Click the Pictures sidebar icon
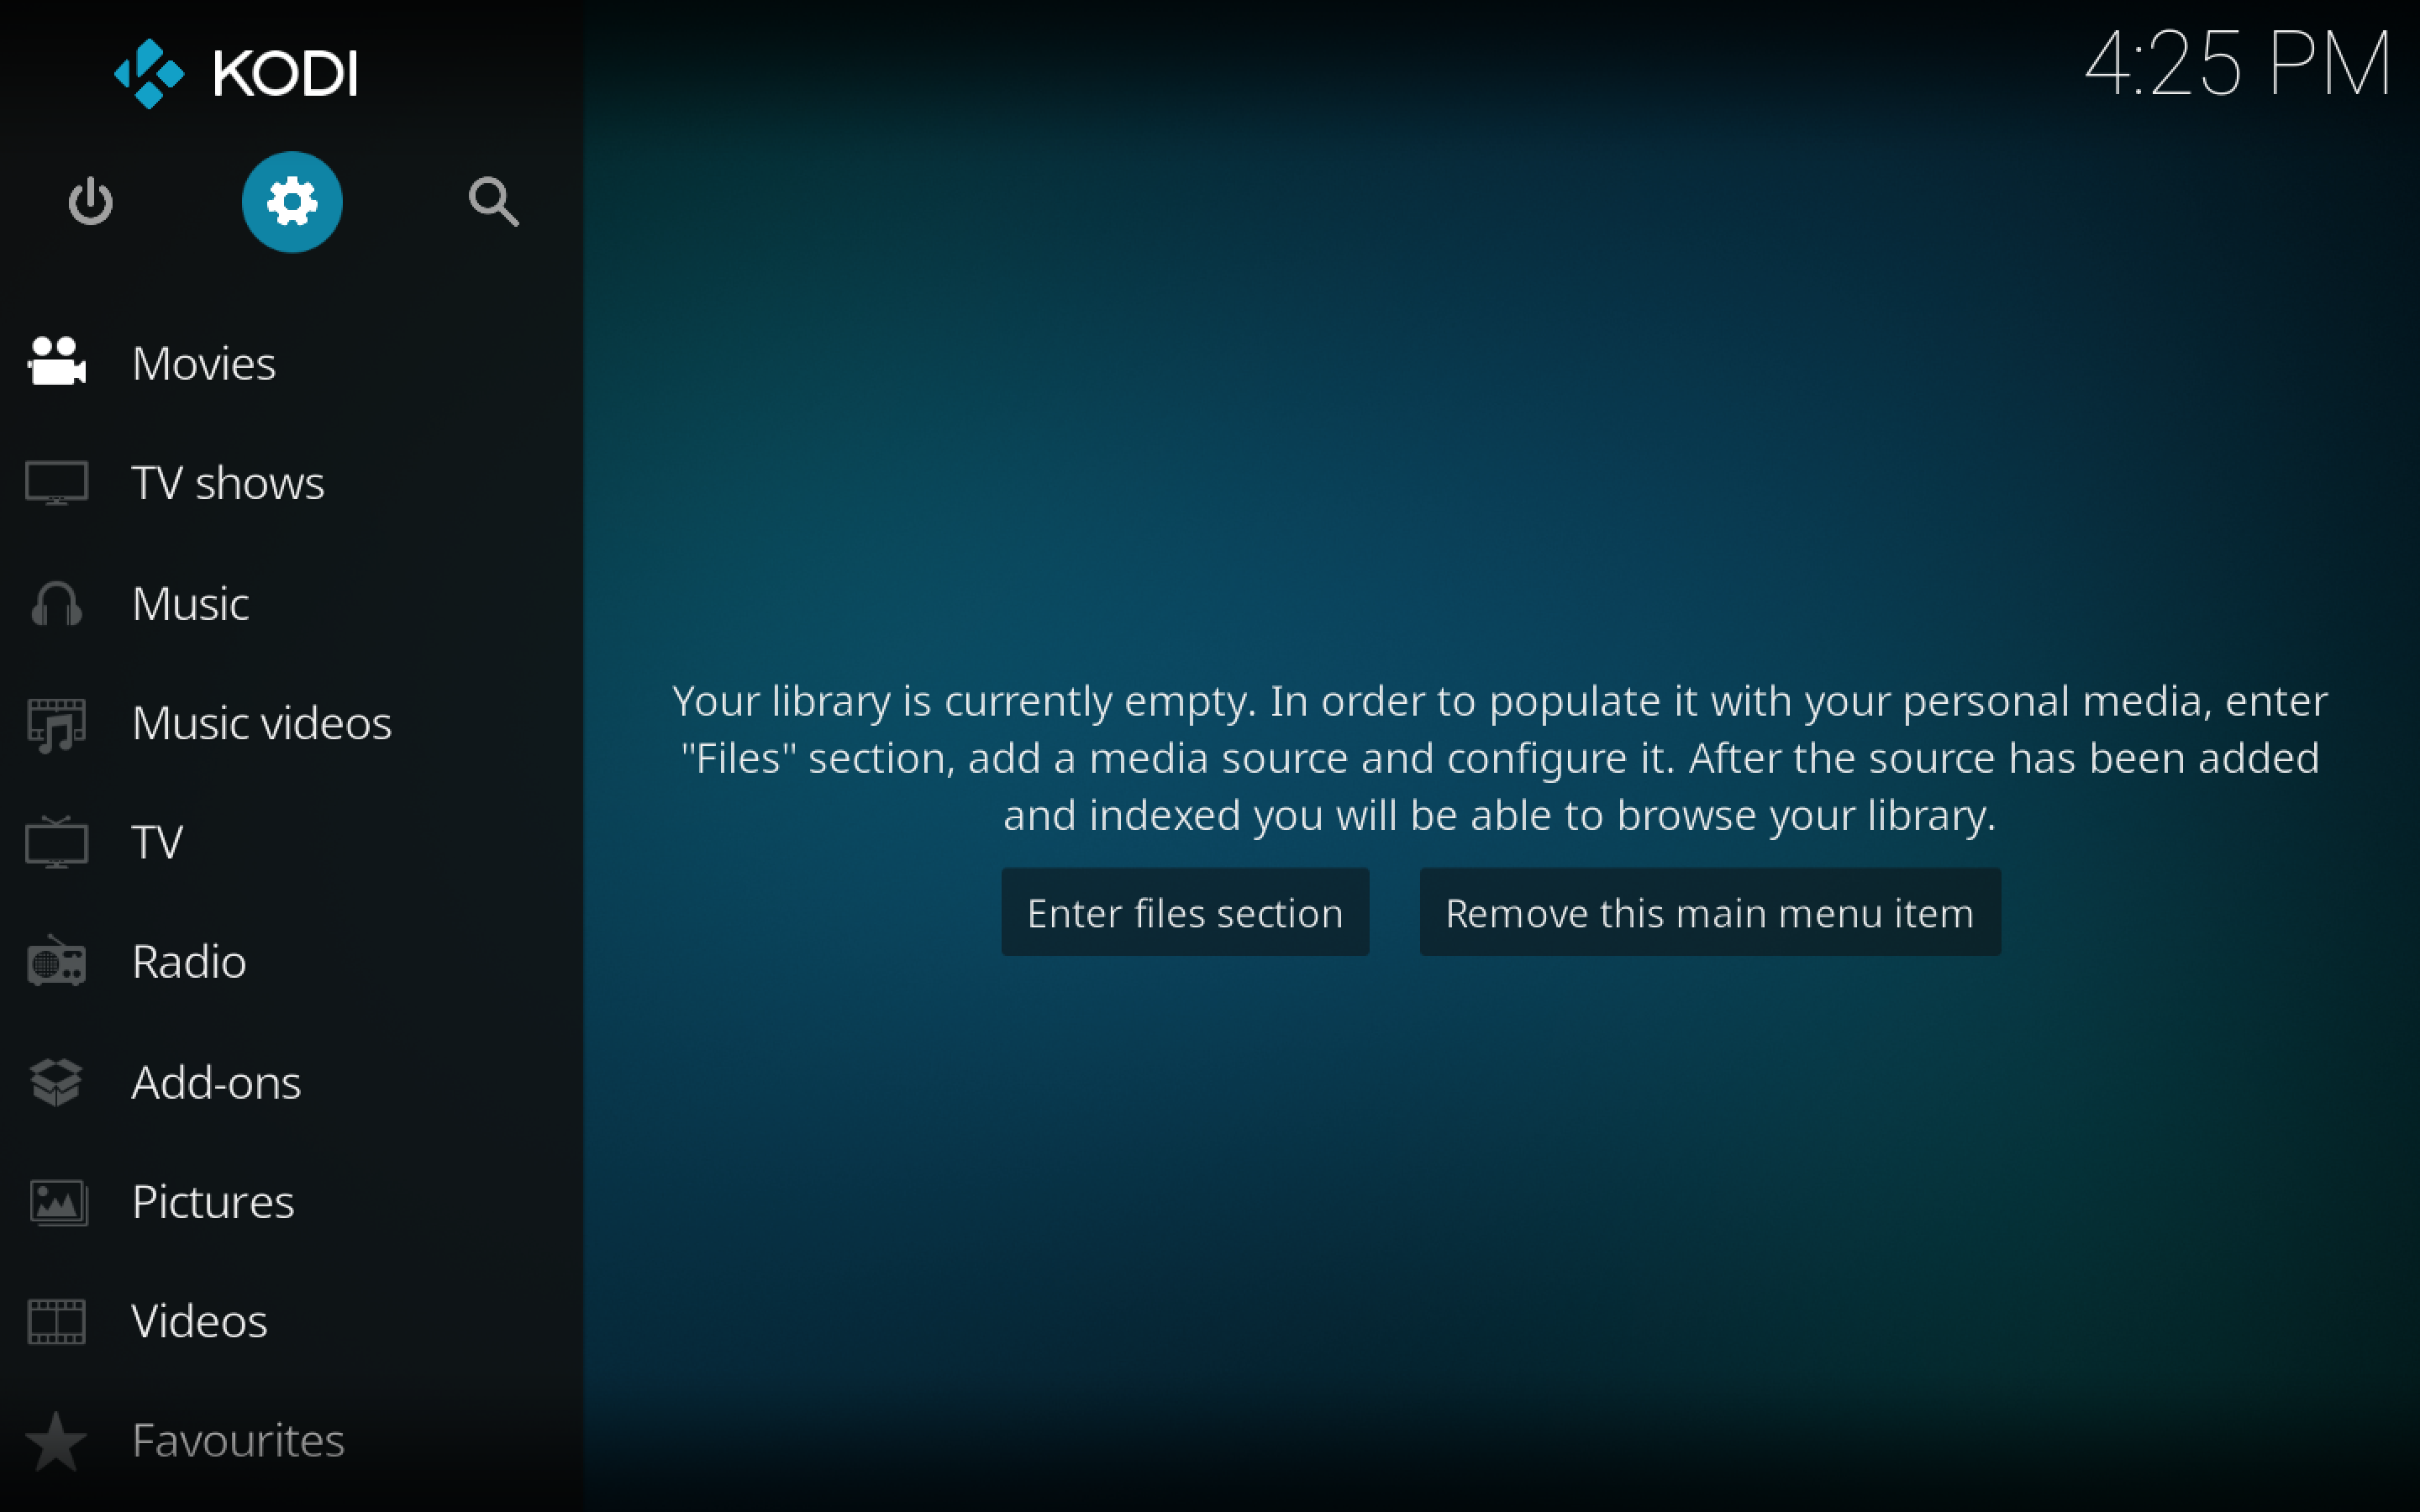This screenshot has width=2420, height=1512. pos(57,1200)
